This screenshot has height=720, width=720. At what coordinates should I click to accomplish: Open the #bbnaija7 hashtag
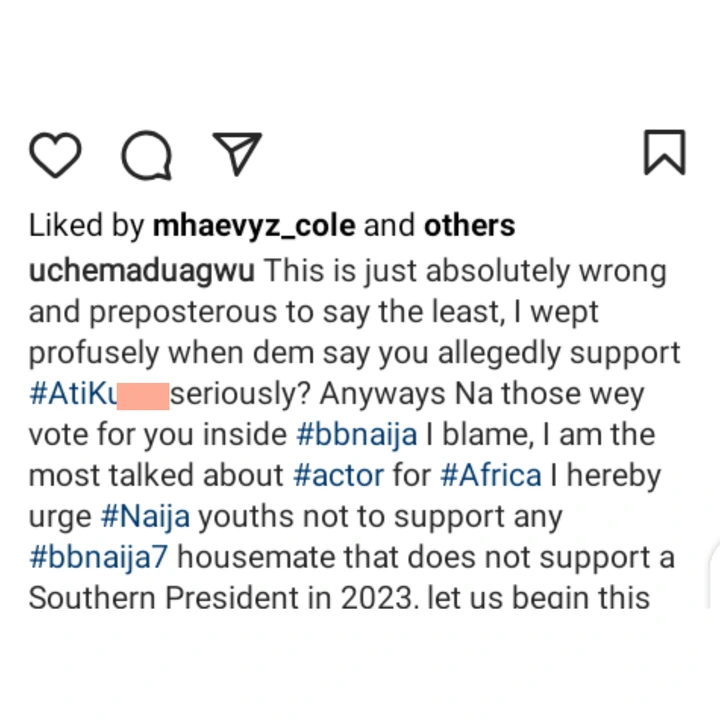[95, 558]
